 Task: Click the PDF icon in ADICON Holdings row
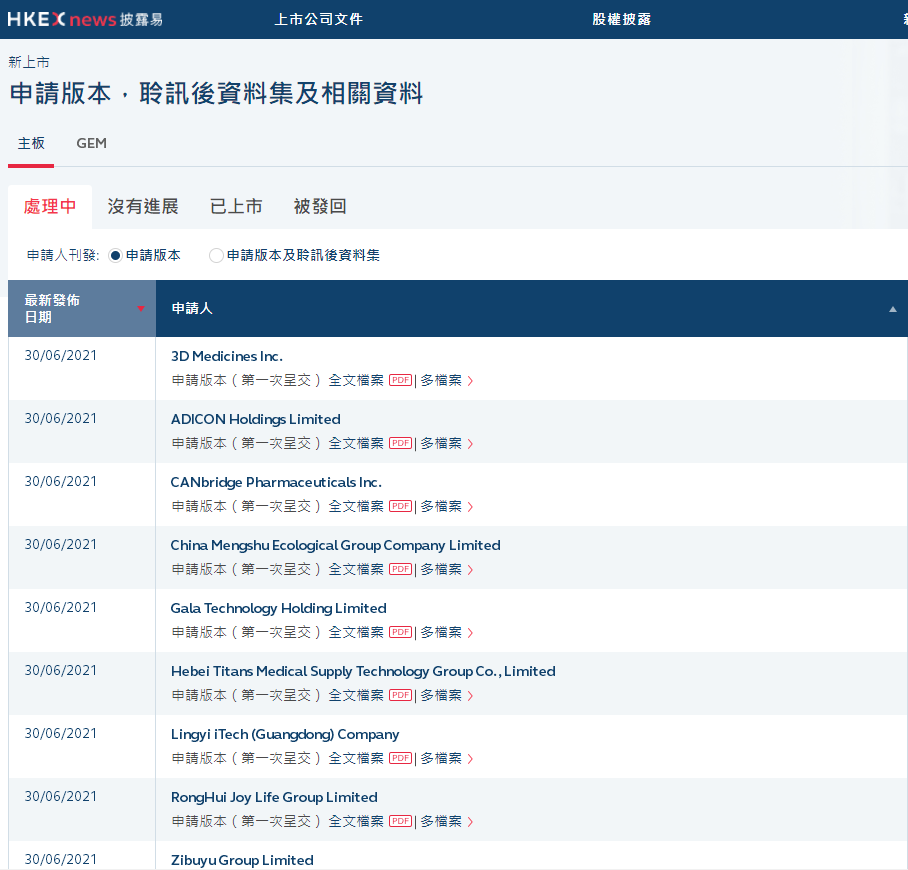pyautogui.click(x=400, y=443)
